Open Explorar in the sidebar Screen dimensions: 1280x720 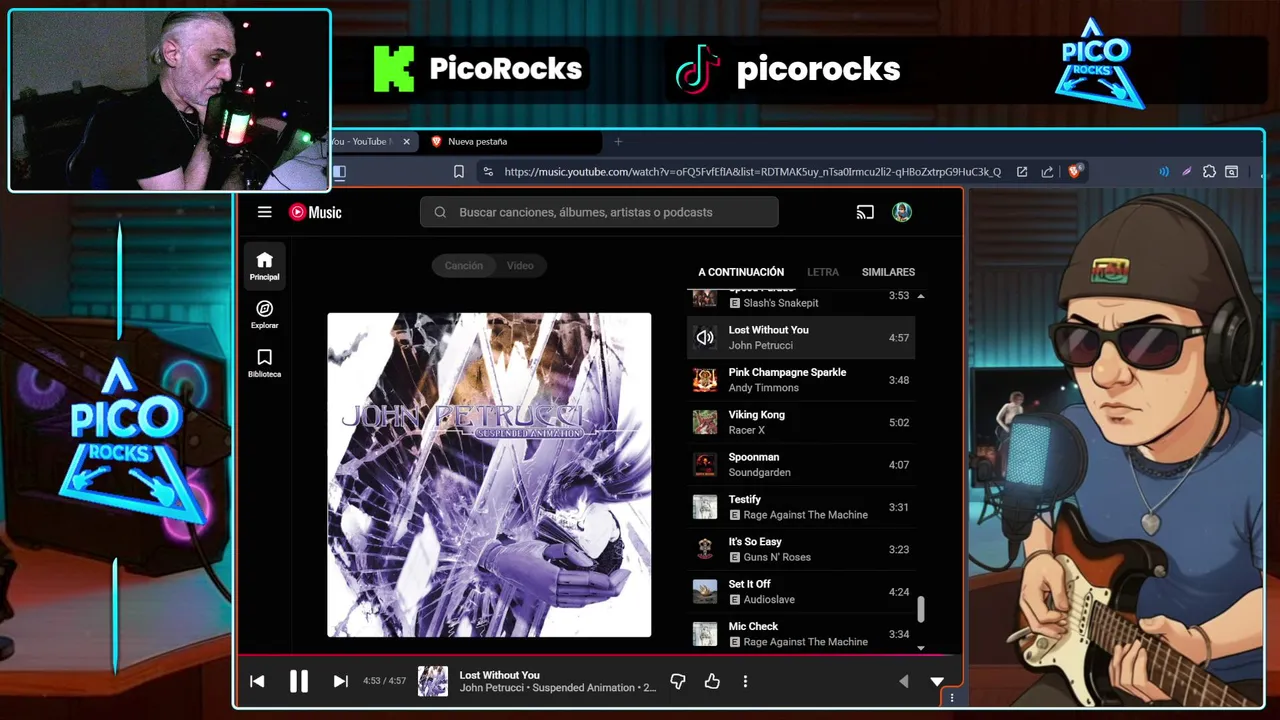(x=265, y=315)
